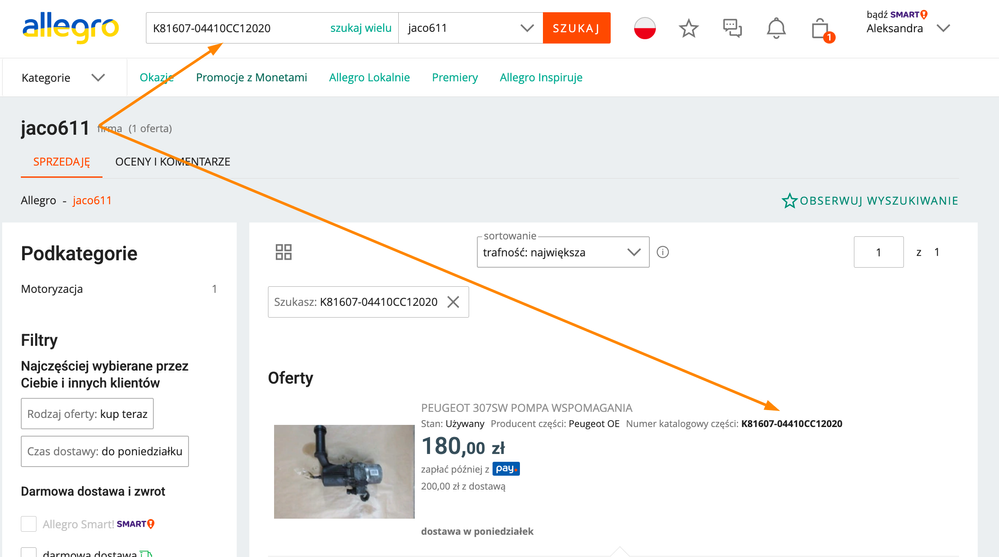Open Allegro Lokalnie link
Image resolution: width=999 pixels, height=557 pixels.
click(370, 77)
